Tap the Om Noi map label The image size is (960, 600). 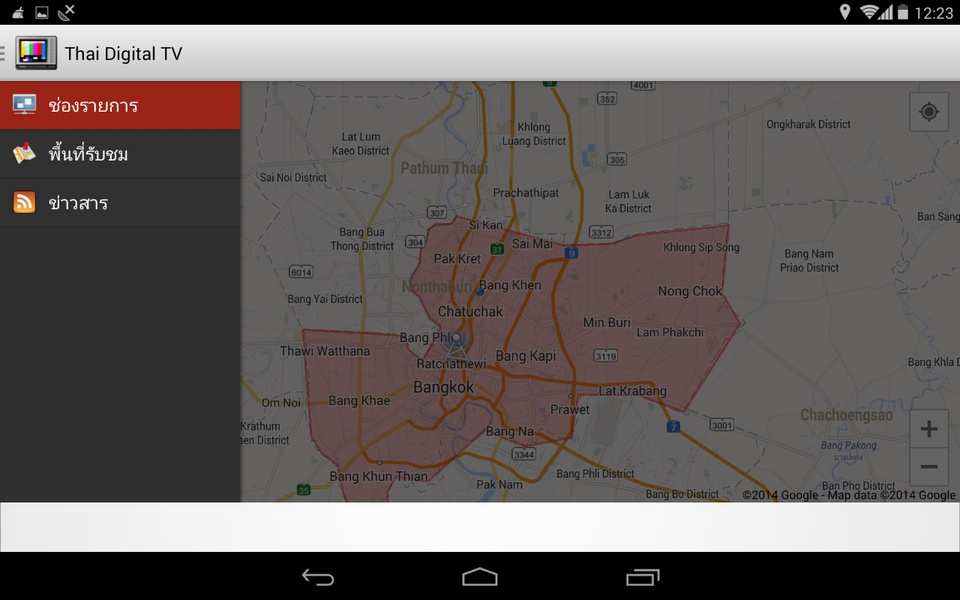(281, 402)
